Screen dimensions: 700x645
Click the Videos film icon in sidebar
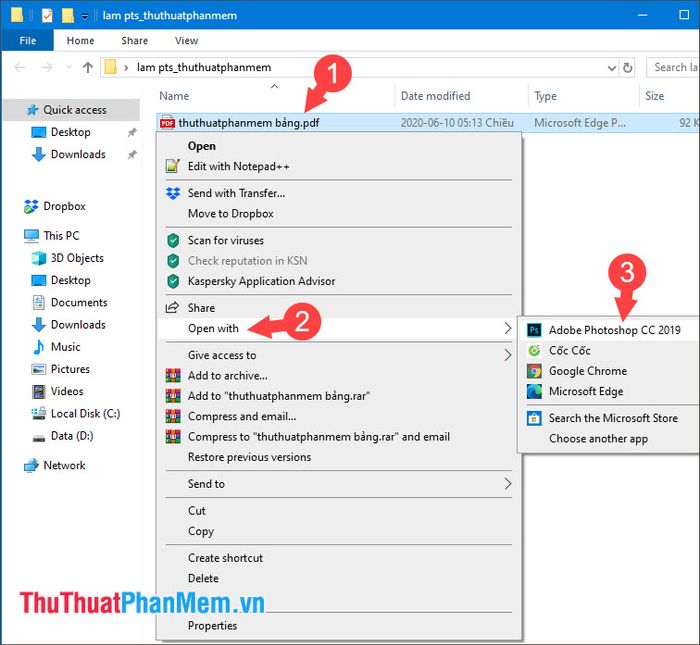click(39, 391)
